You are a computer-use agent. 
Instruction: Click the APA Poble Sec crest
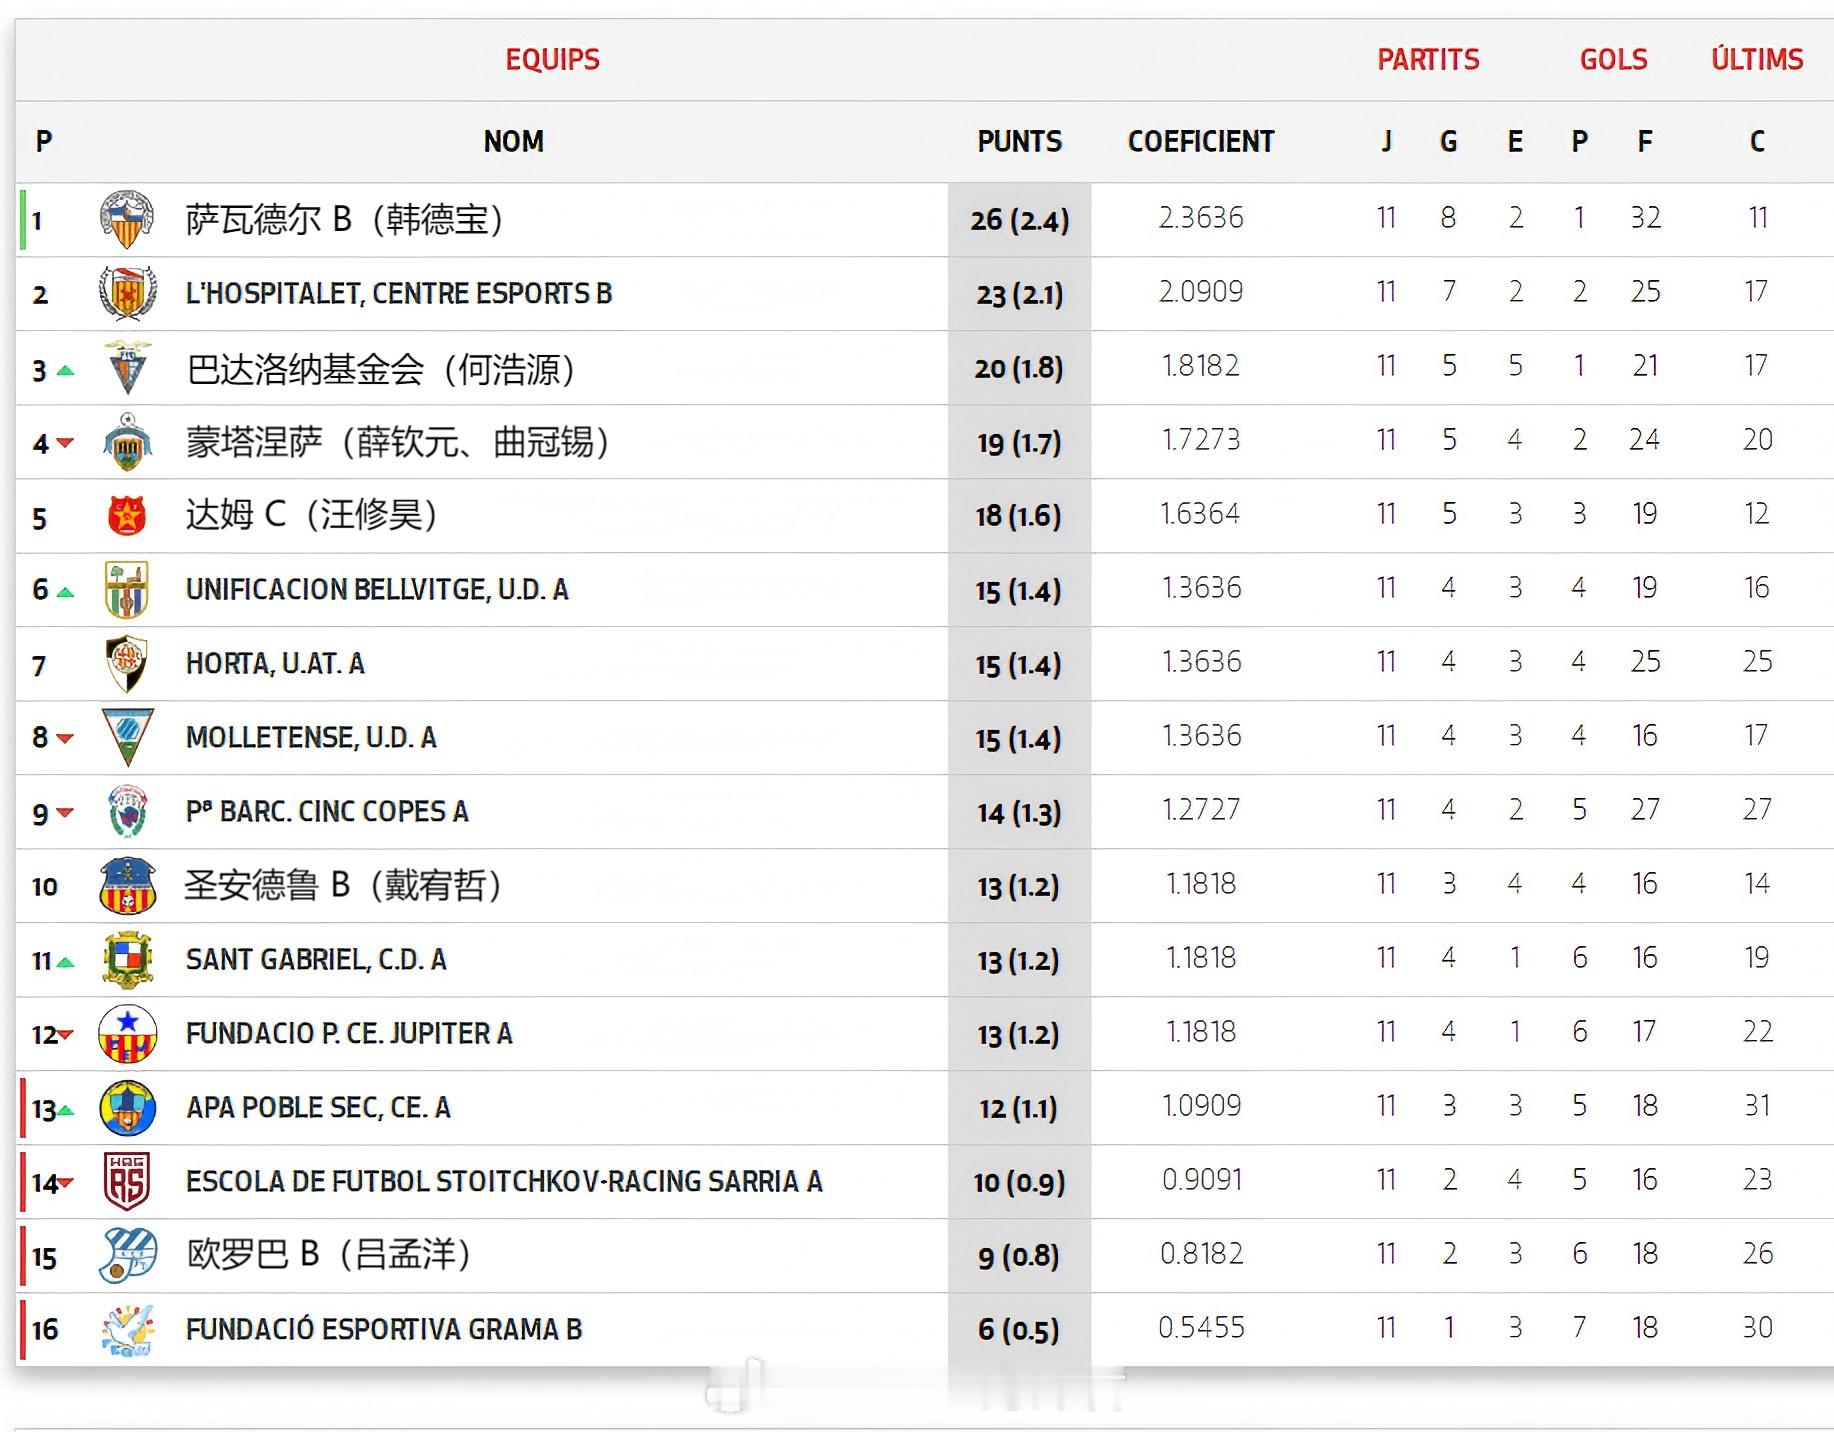(x=127, y=1108)
